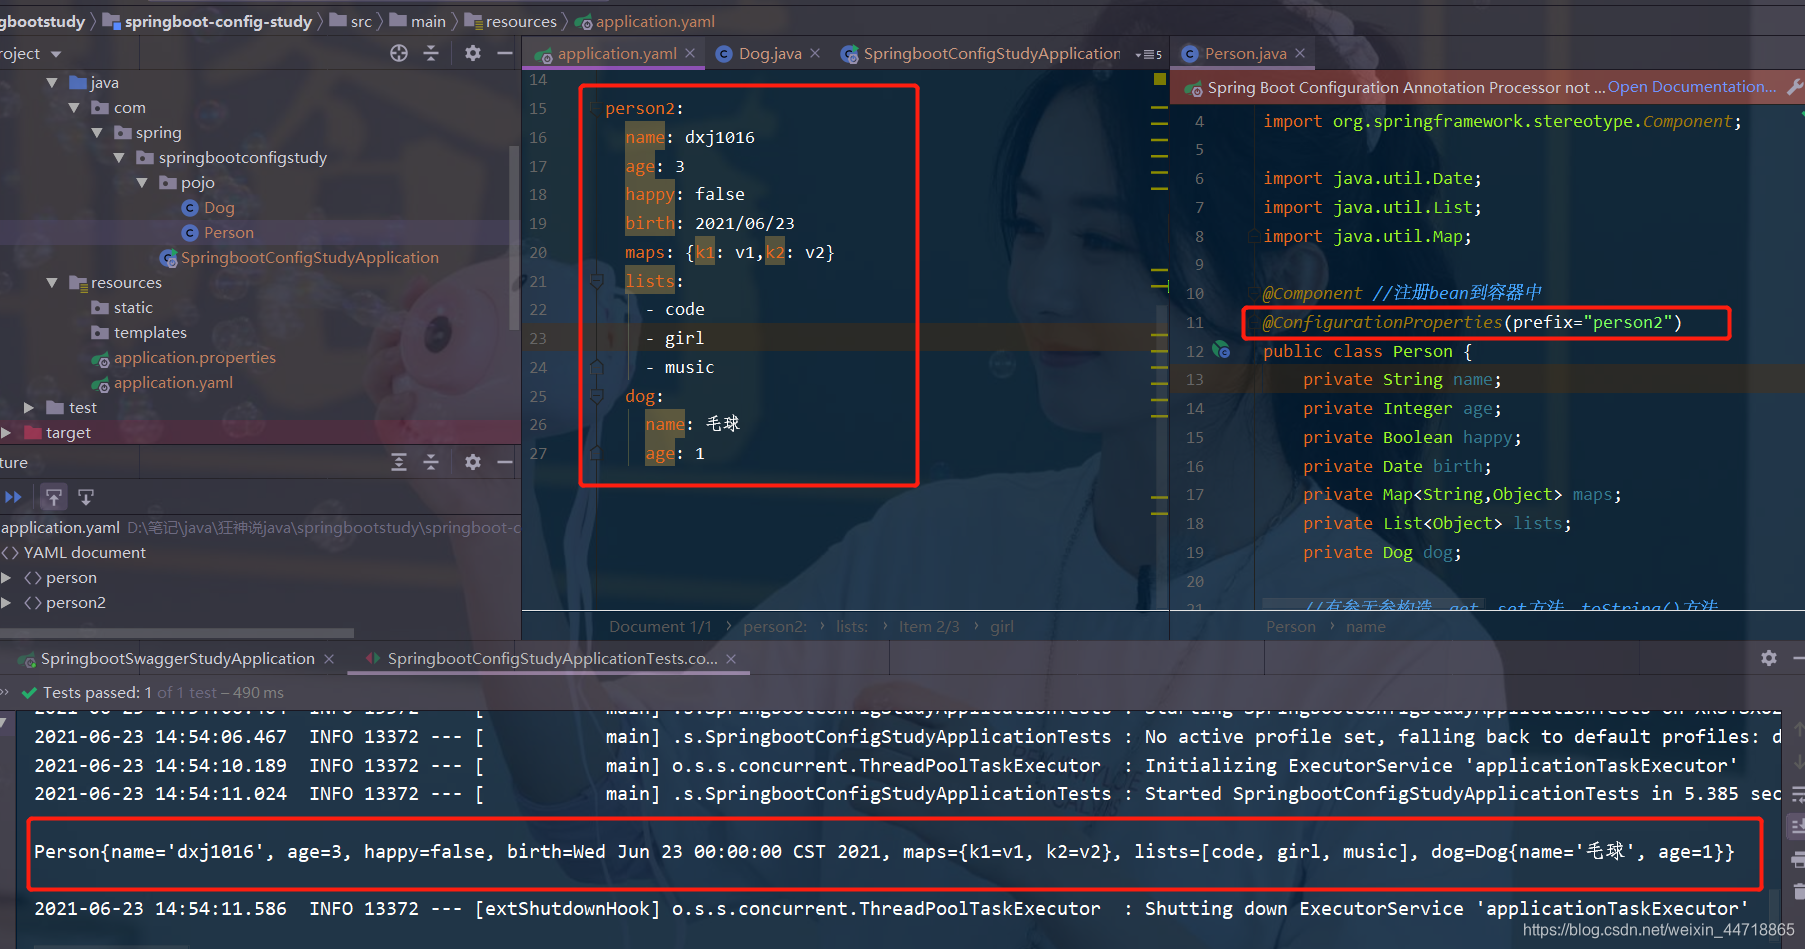
Task: Click springboot-config-study in breadcrumb path
Action: pos(208,21)
